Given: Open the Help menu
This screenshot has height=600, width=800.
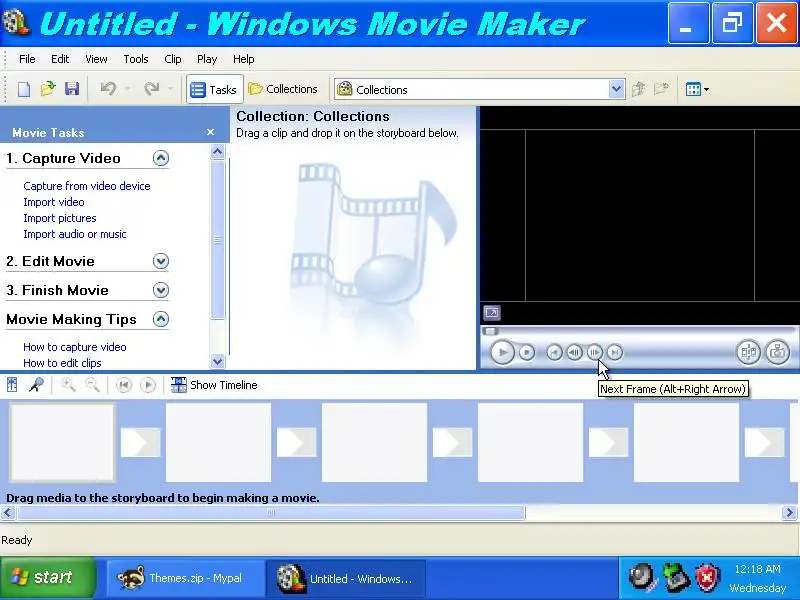Looking at the screenshot, I should (243, 59).
